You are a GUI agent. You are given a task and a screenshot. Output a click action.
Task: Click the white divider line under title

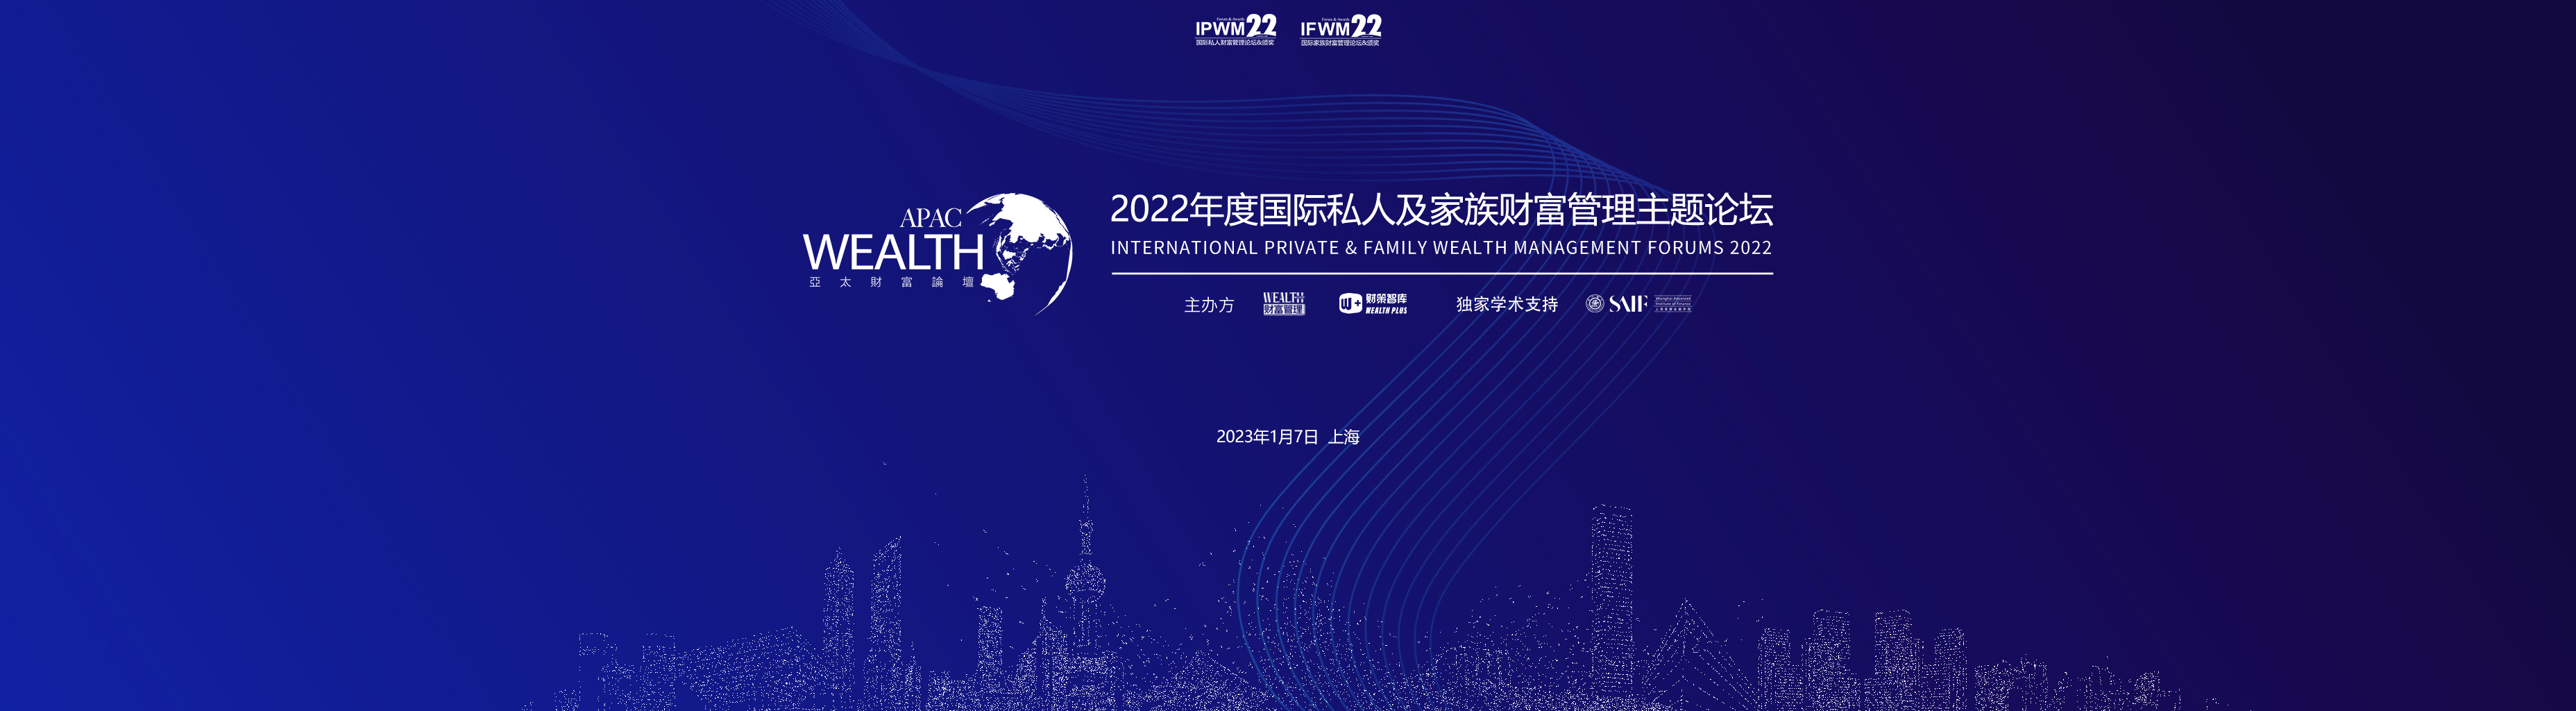(x=1441, y=273)
